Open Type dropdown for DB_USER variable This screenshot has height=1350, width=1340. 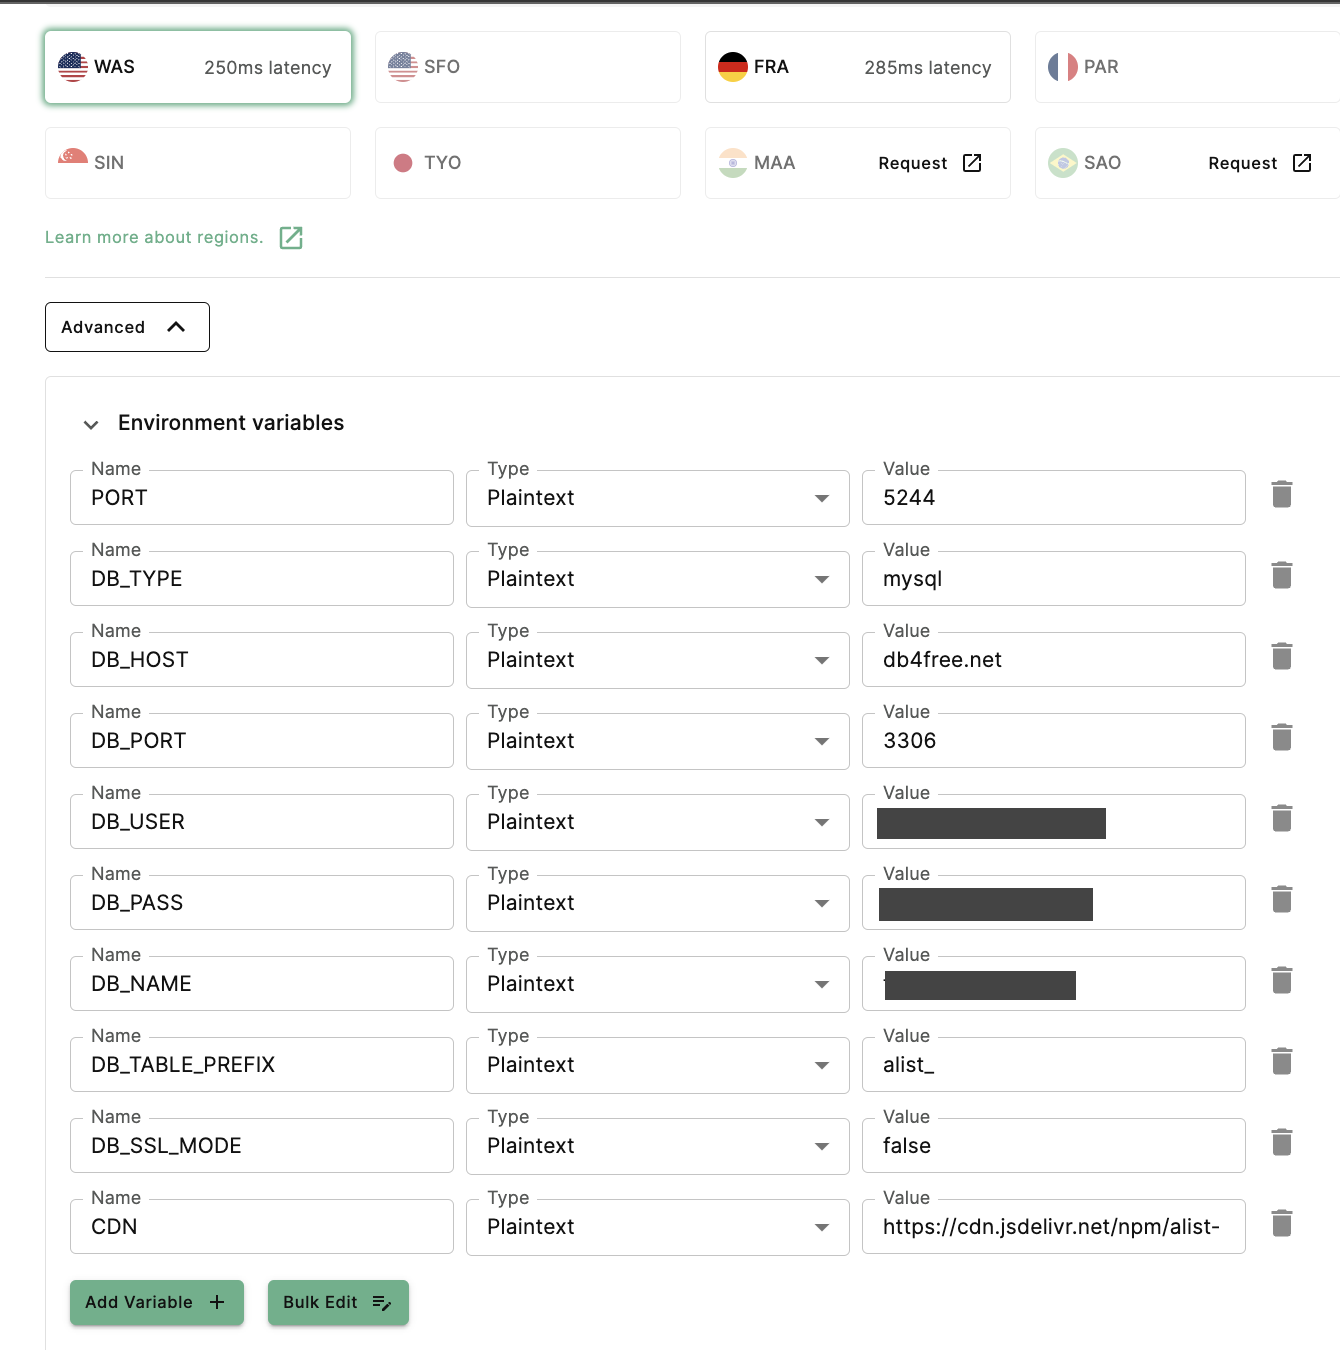pos(657,822)
